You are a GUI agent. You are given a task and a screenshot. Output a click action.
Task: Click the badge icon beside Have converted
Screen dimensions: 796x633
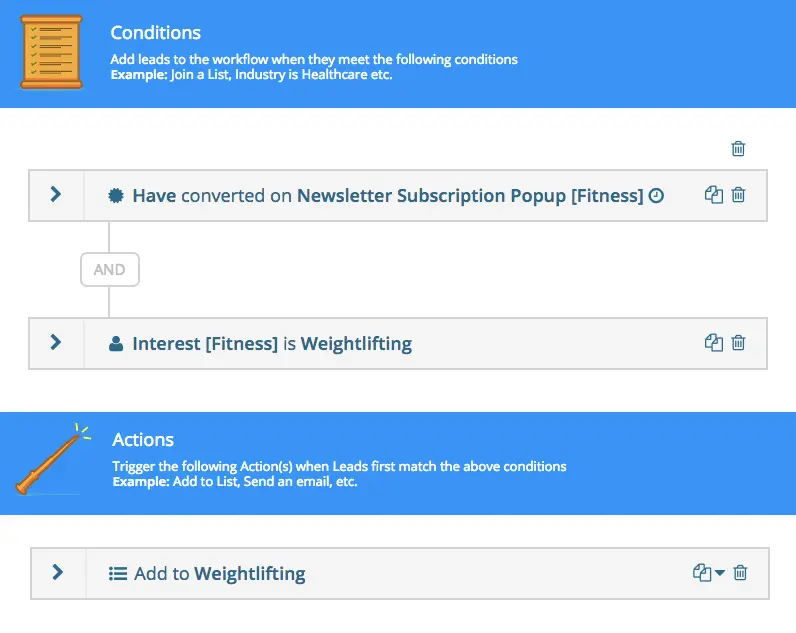(116, 196)
